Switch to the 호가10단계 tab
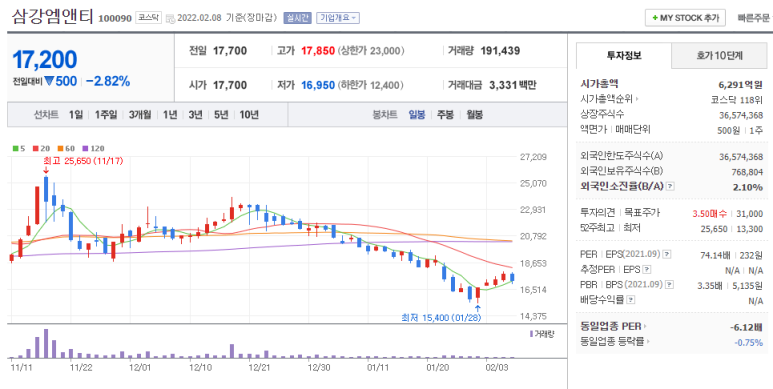773x389 pixels. click(720, 56)
